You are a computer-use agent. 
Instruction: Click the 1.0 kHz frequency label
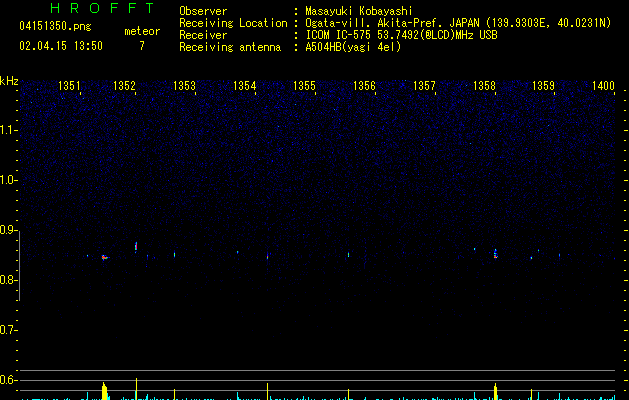click(8, 180)
